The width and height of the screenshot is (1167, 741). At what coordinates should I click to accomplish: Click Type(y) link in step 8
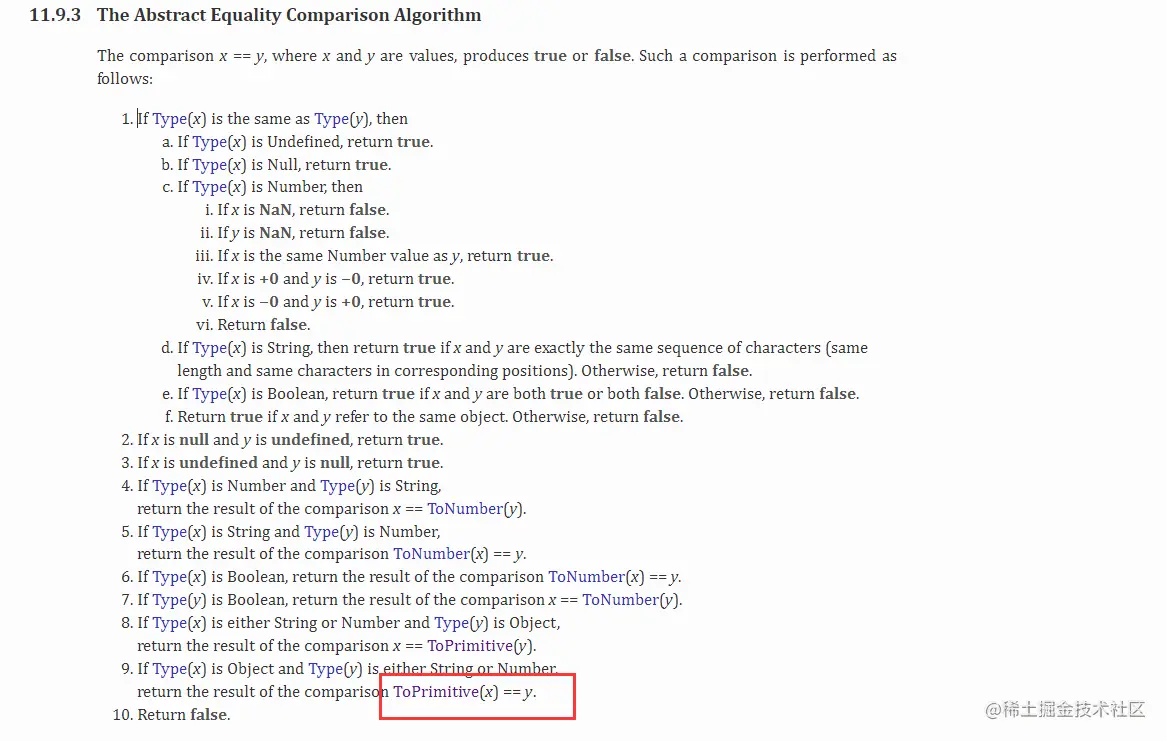451,623
